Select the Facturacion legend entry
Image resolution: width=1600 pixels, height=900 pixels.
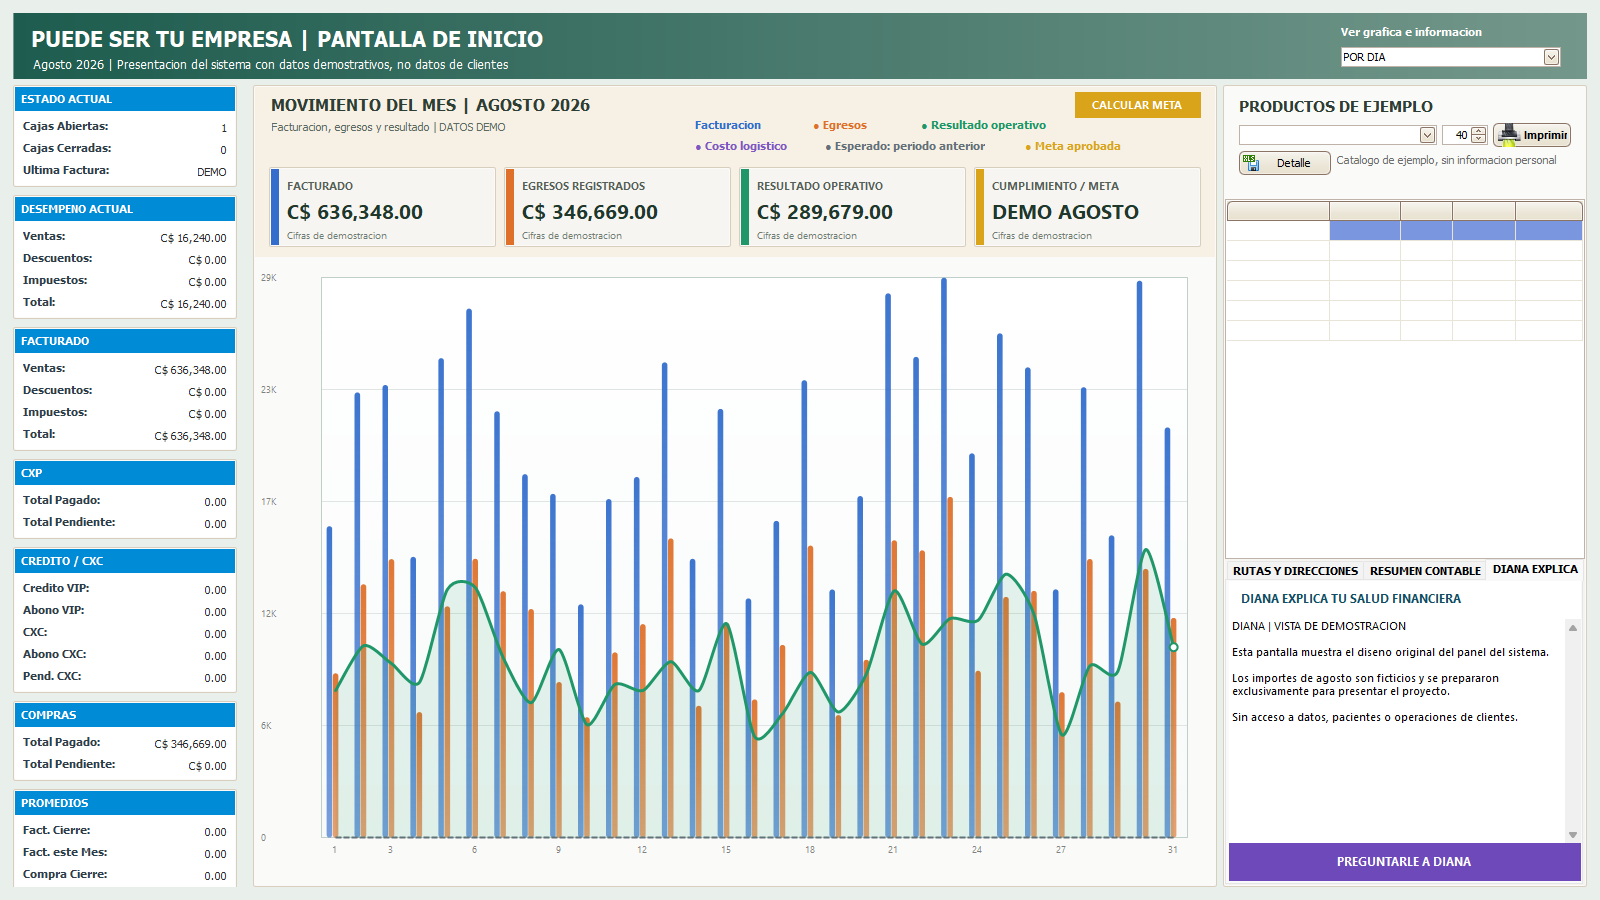click(728, 125)
